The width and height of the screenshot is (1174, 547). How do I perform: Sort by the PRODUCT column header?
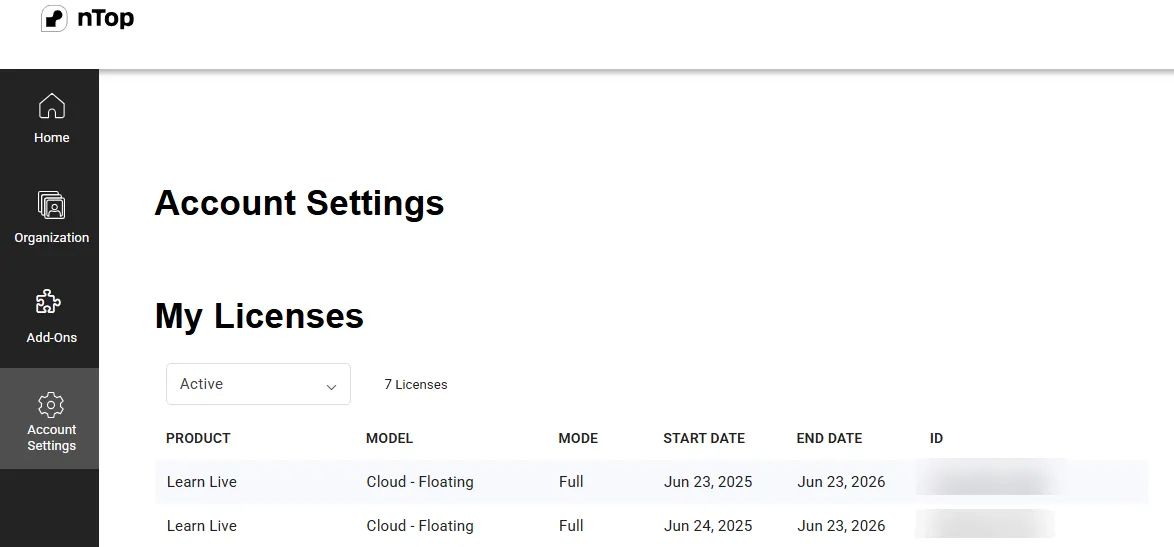tap(198, 438)
